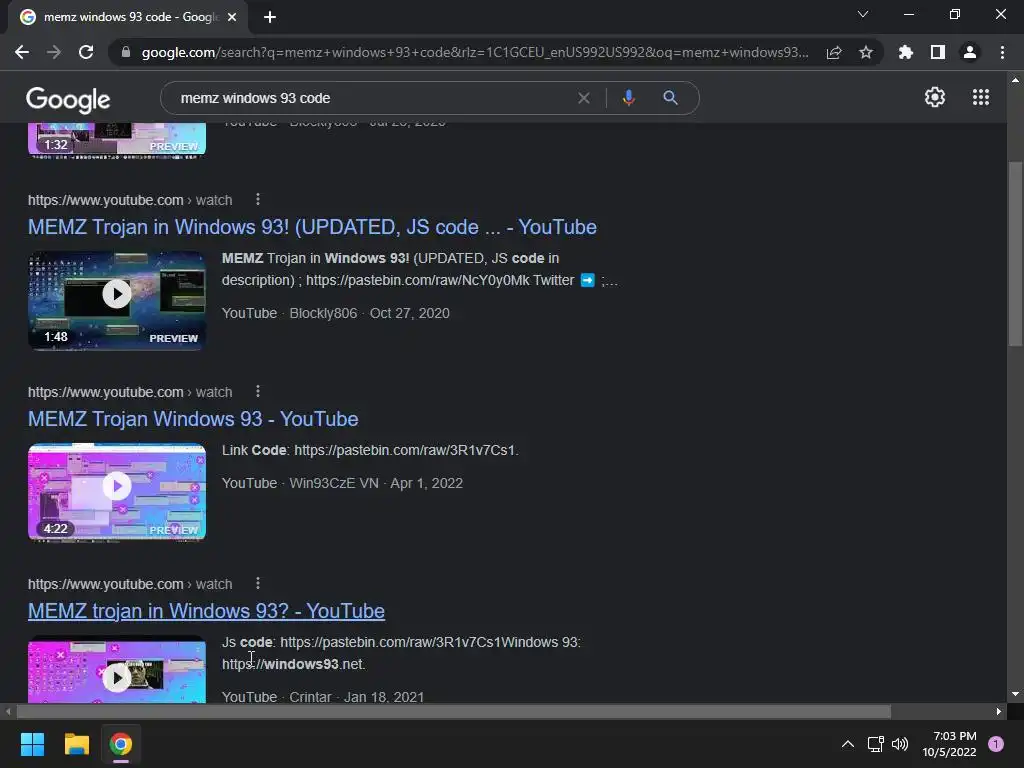Click the Chrome taskbar icon

point(121,744)
